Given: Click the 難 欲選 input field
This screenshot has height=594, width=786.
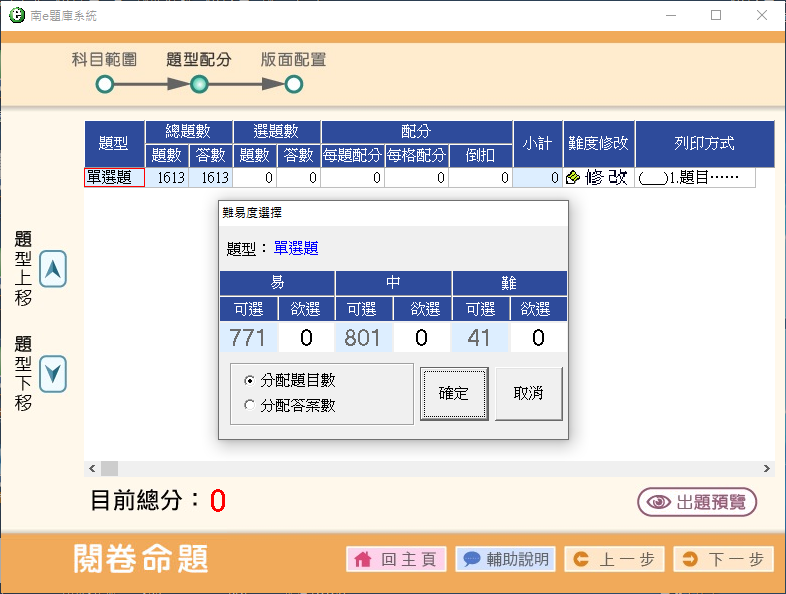Looking at the screenshot, I should coord(538,338).
